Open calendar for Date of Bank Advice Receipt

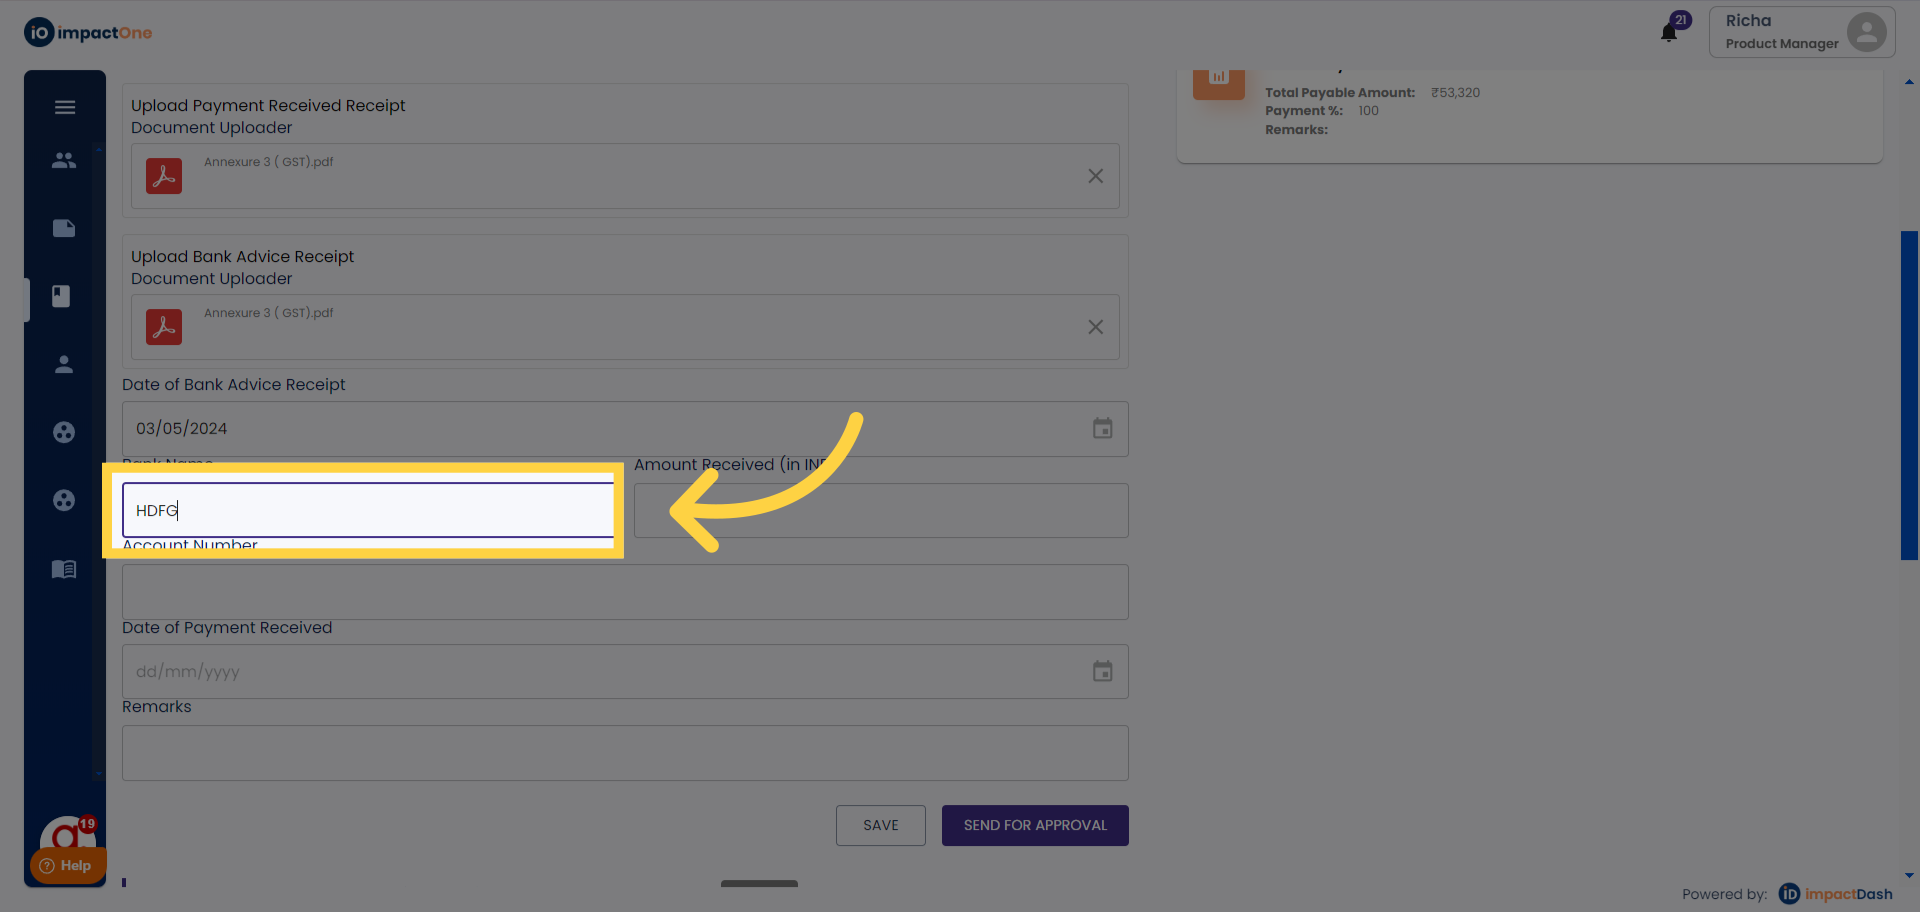(x=1102, y=429)
